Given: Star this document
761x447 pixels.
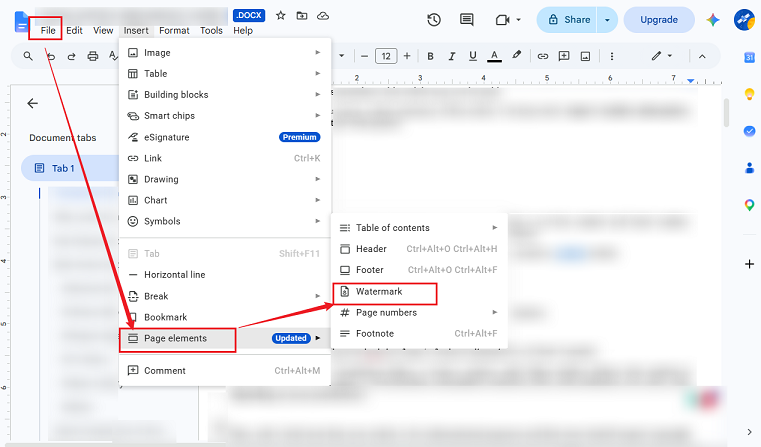Looking at the screenshot, I should coord(281,16).
